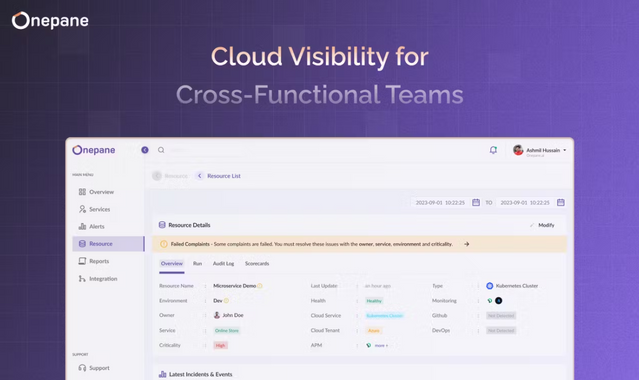Click the back chevron beside Resource List

coord(199,176)
